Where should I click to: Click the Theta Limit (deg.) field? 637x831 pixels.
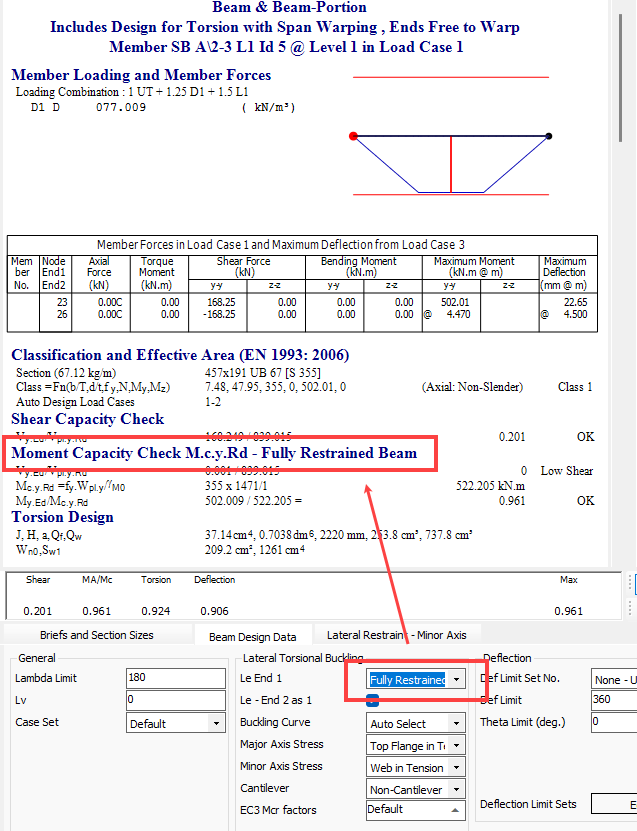613,721
